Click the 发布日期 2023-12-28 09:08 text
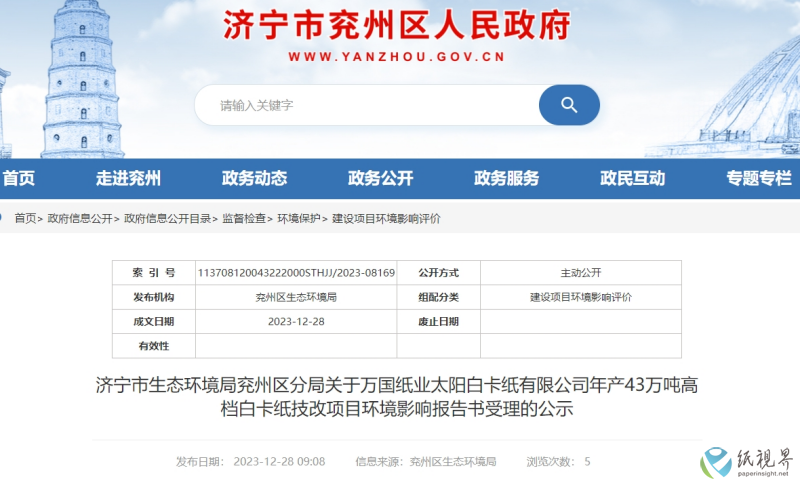 point(251,462)
